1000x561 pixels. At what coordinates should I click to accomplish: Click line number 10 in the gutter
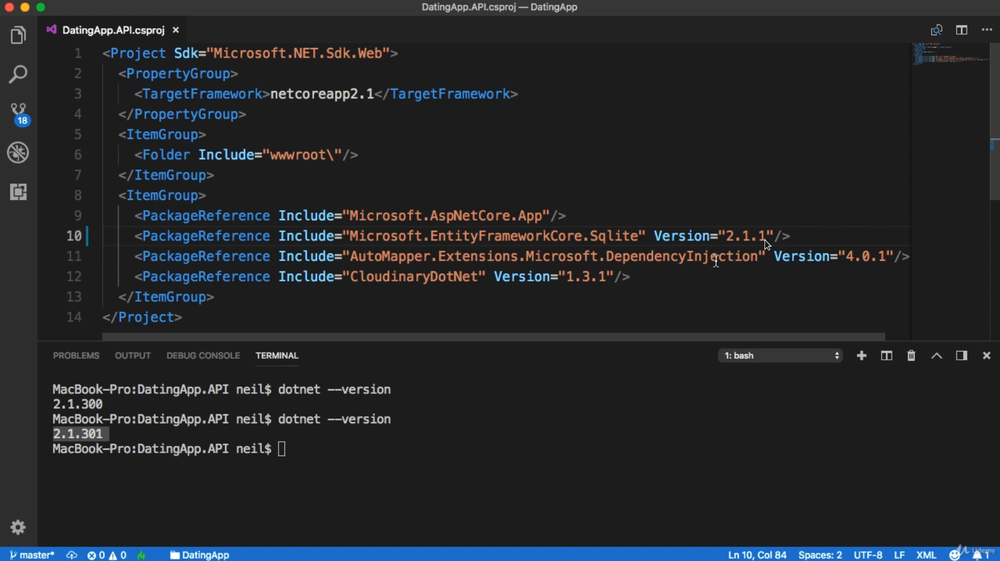click(74, 236)
